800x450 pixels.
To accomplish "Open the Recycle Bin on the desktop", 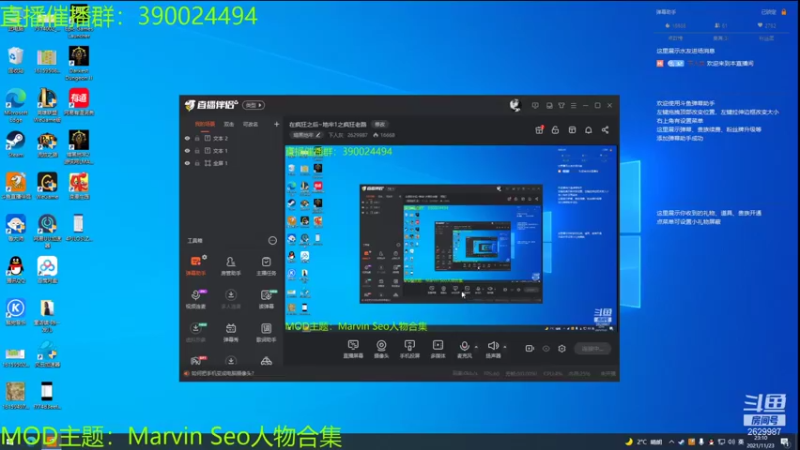I will click(16, 60).
